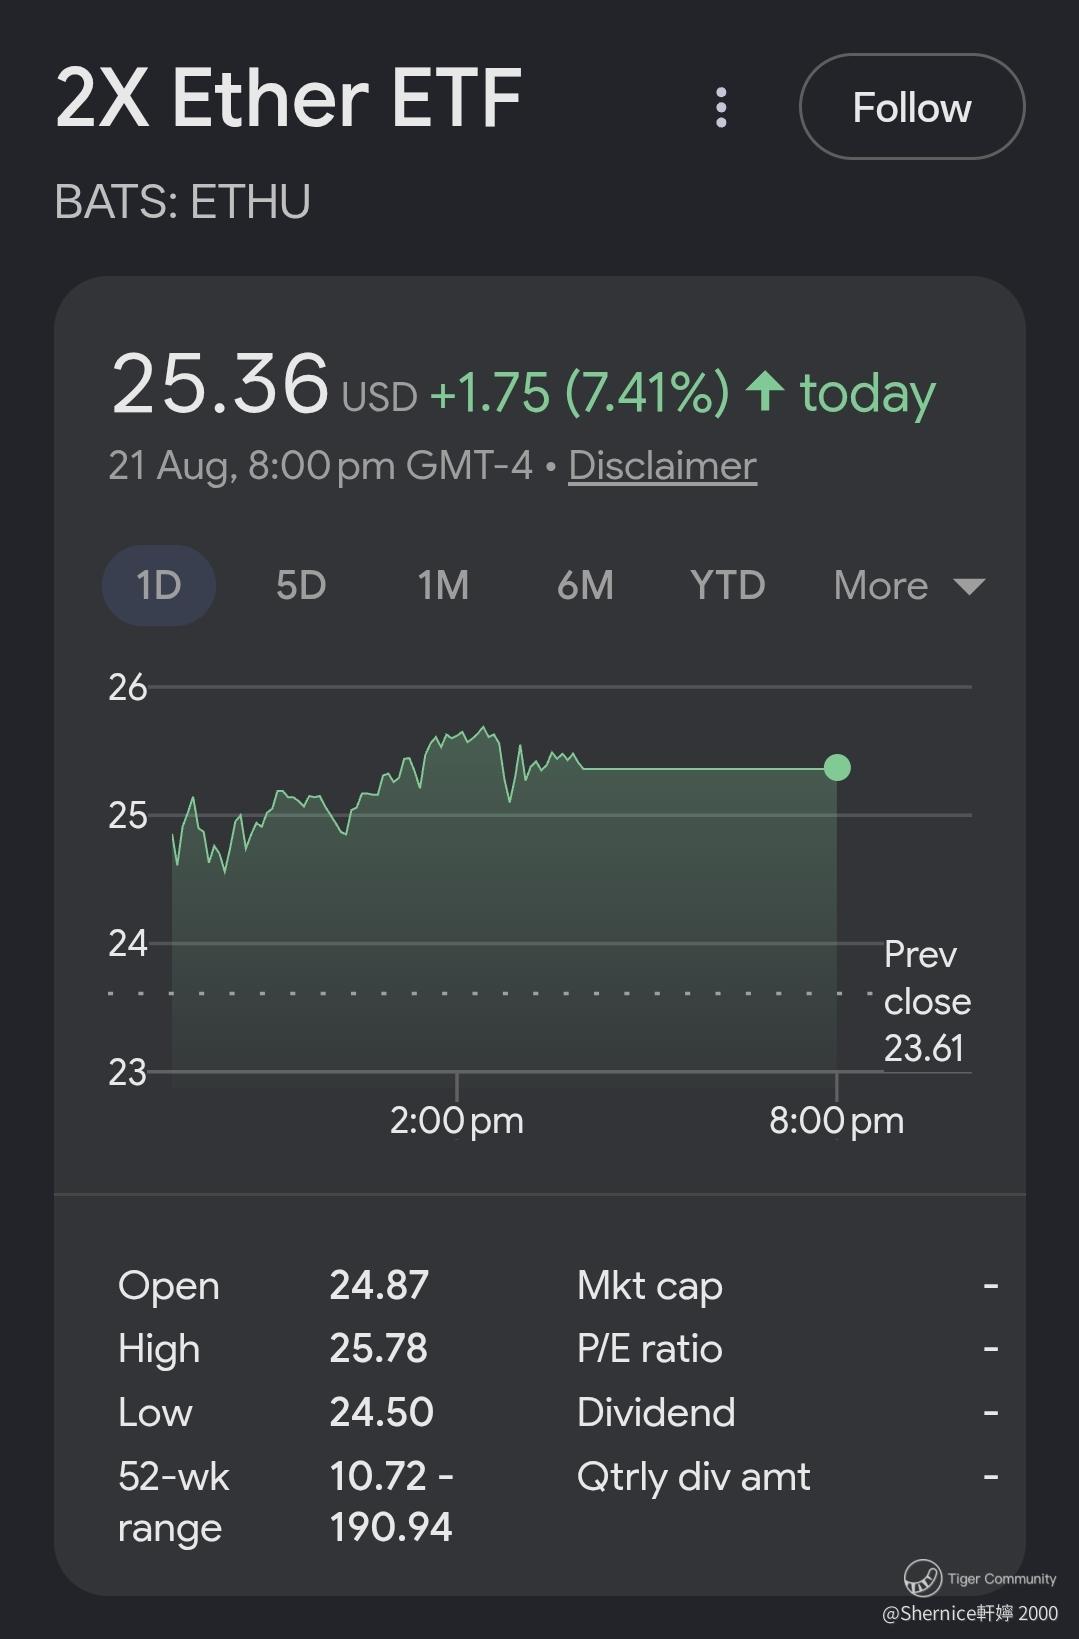The width and height of the screenshot is (1079, 1639).
Task: Click the 8:00 pm time axis marker
Action: click(837, 1121)
